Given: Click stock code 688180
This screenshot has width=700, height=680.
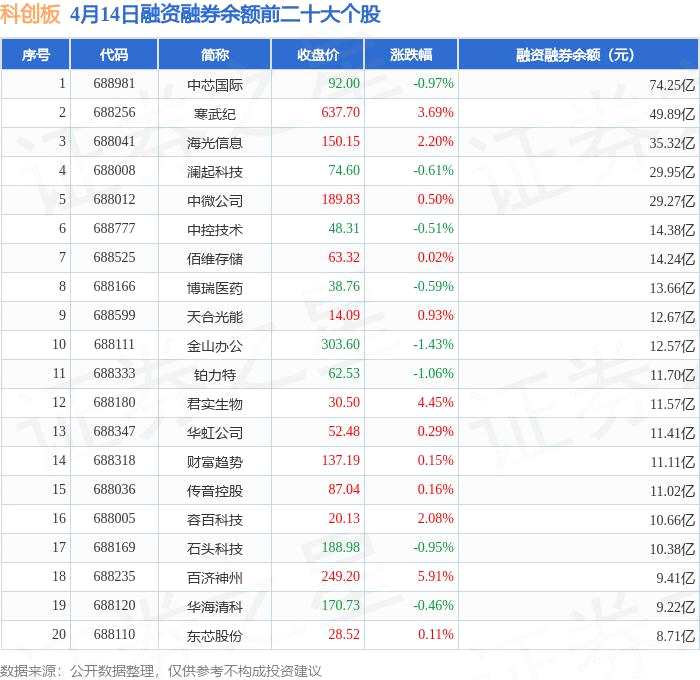Looking at the screenshot, I should [114, 403].
